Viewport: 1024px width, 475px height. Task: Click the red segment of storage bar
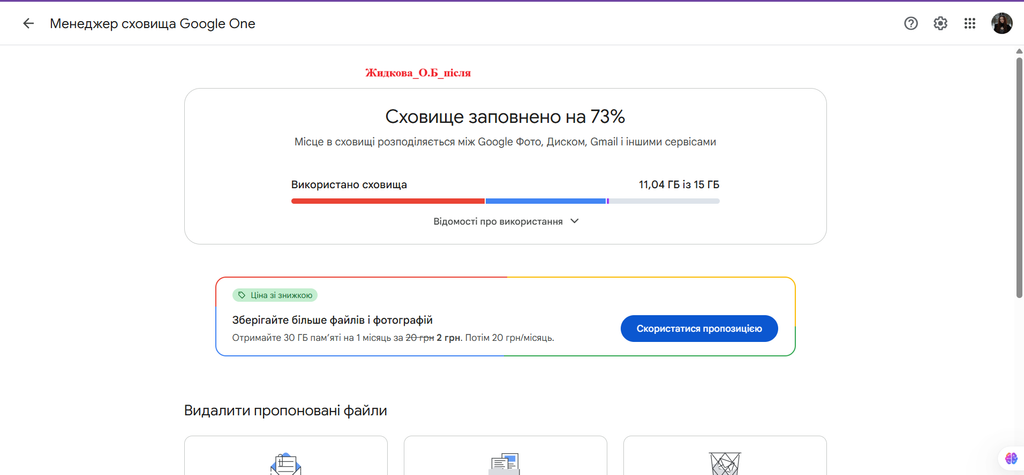[x=388, y=201]
